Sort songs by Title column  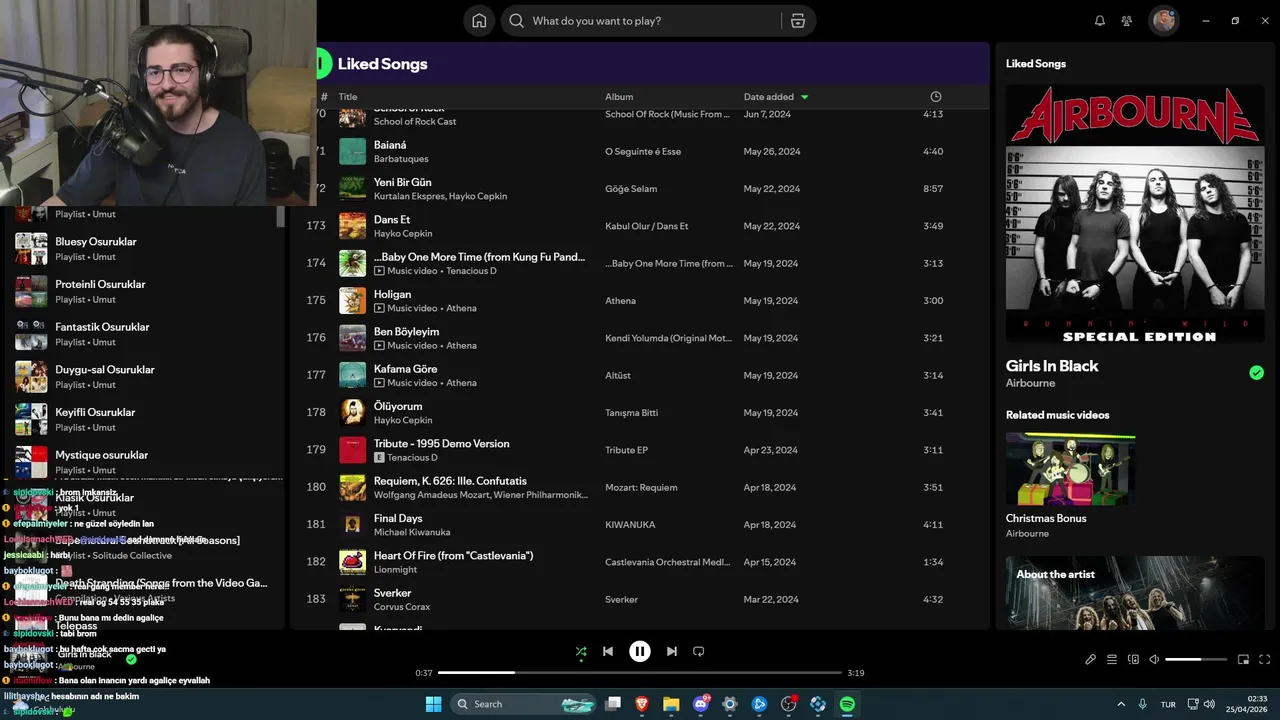pyautogui.click(x=348, y=97)
